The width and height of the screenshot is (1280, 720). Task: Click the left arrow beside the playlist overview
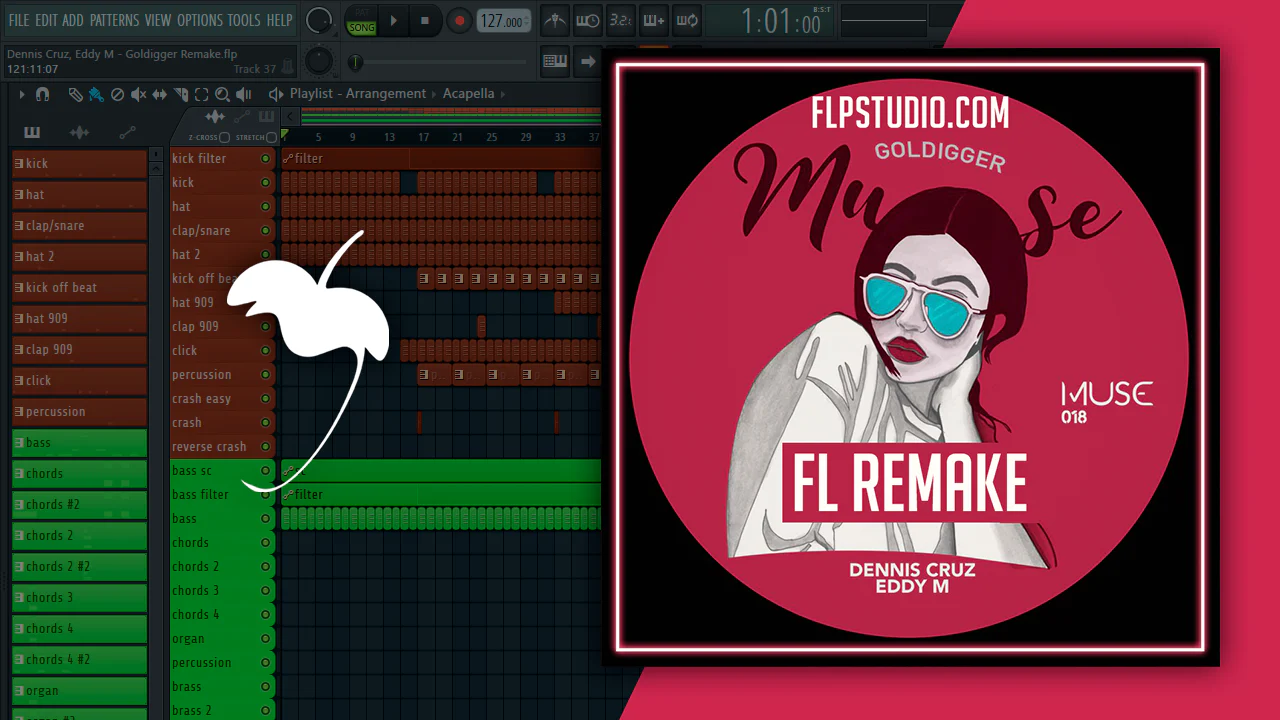click(292, 117)
